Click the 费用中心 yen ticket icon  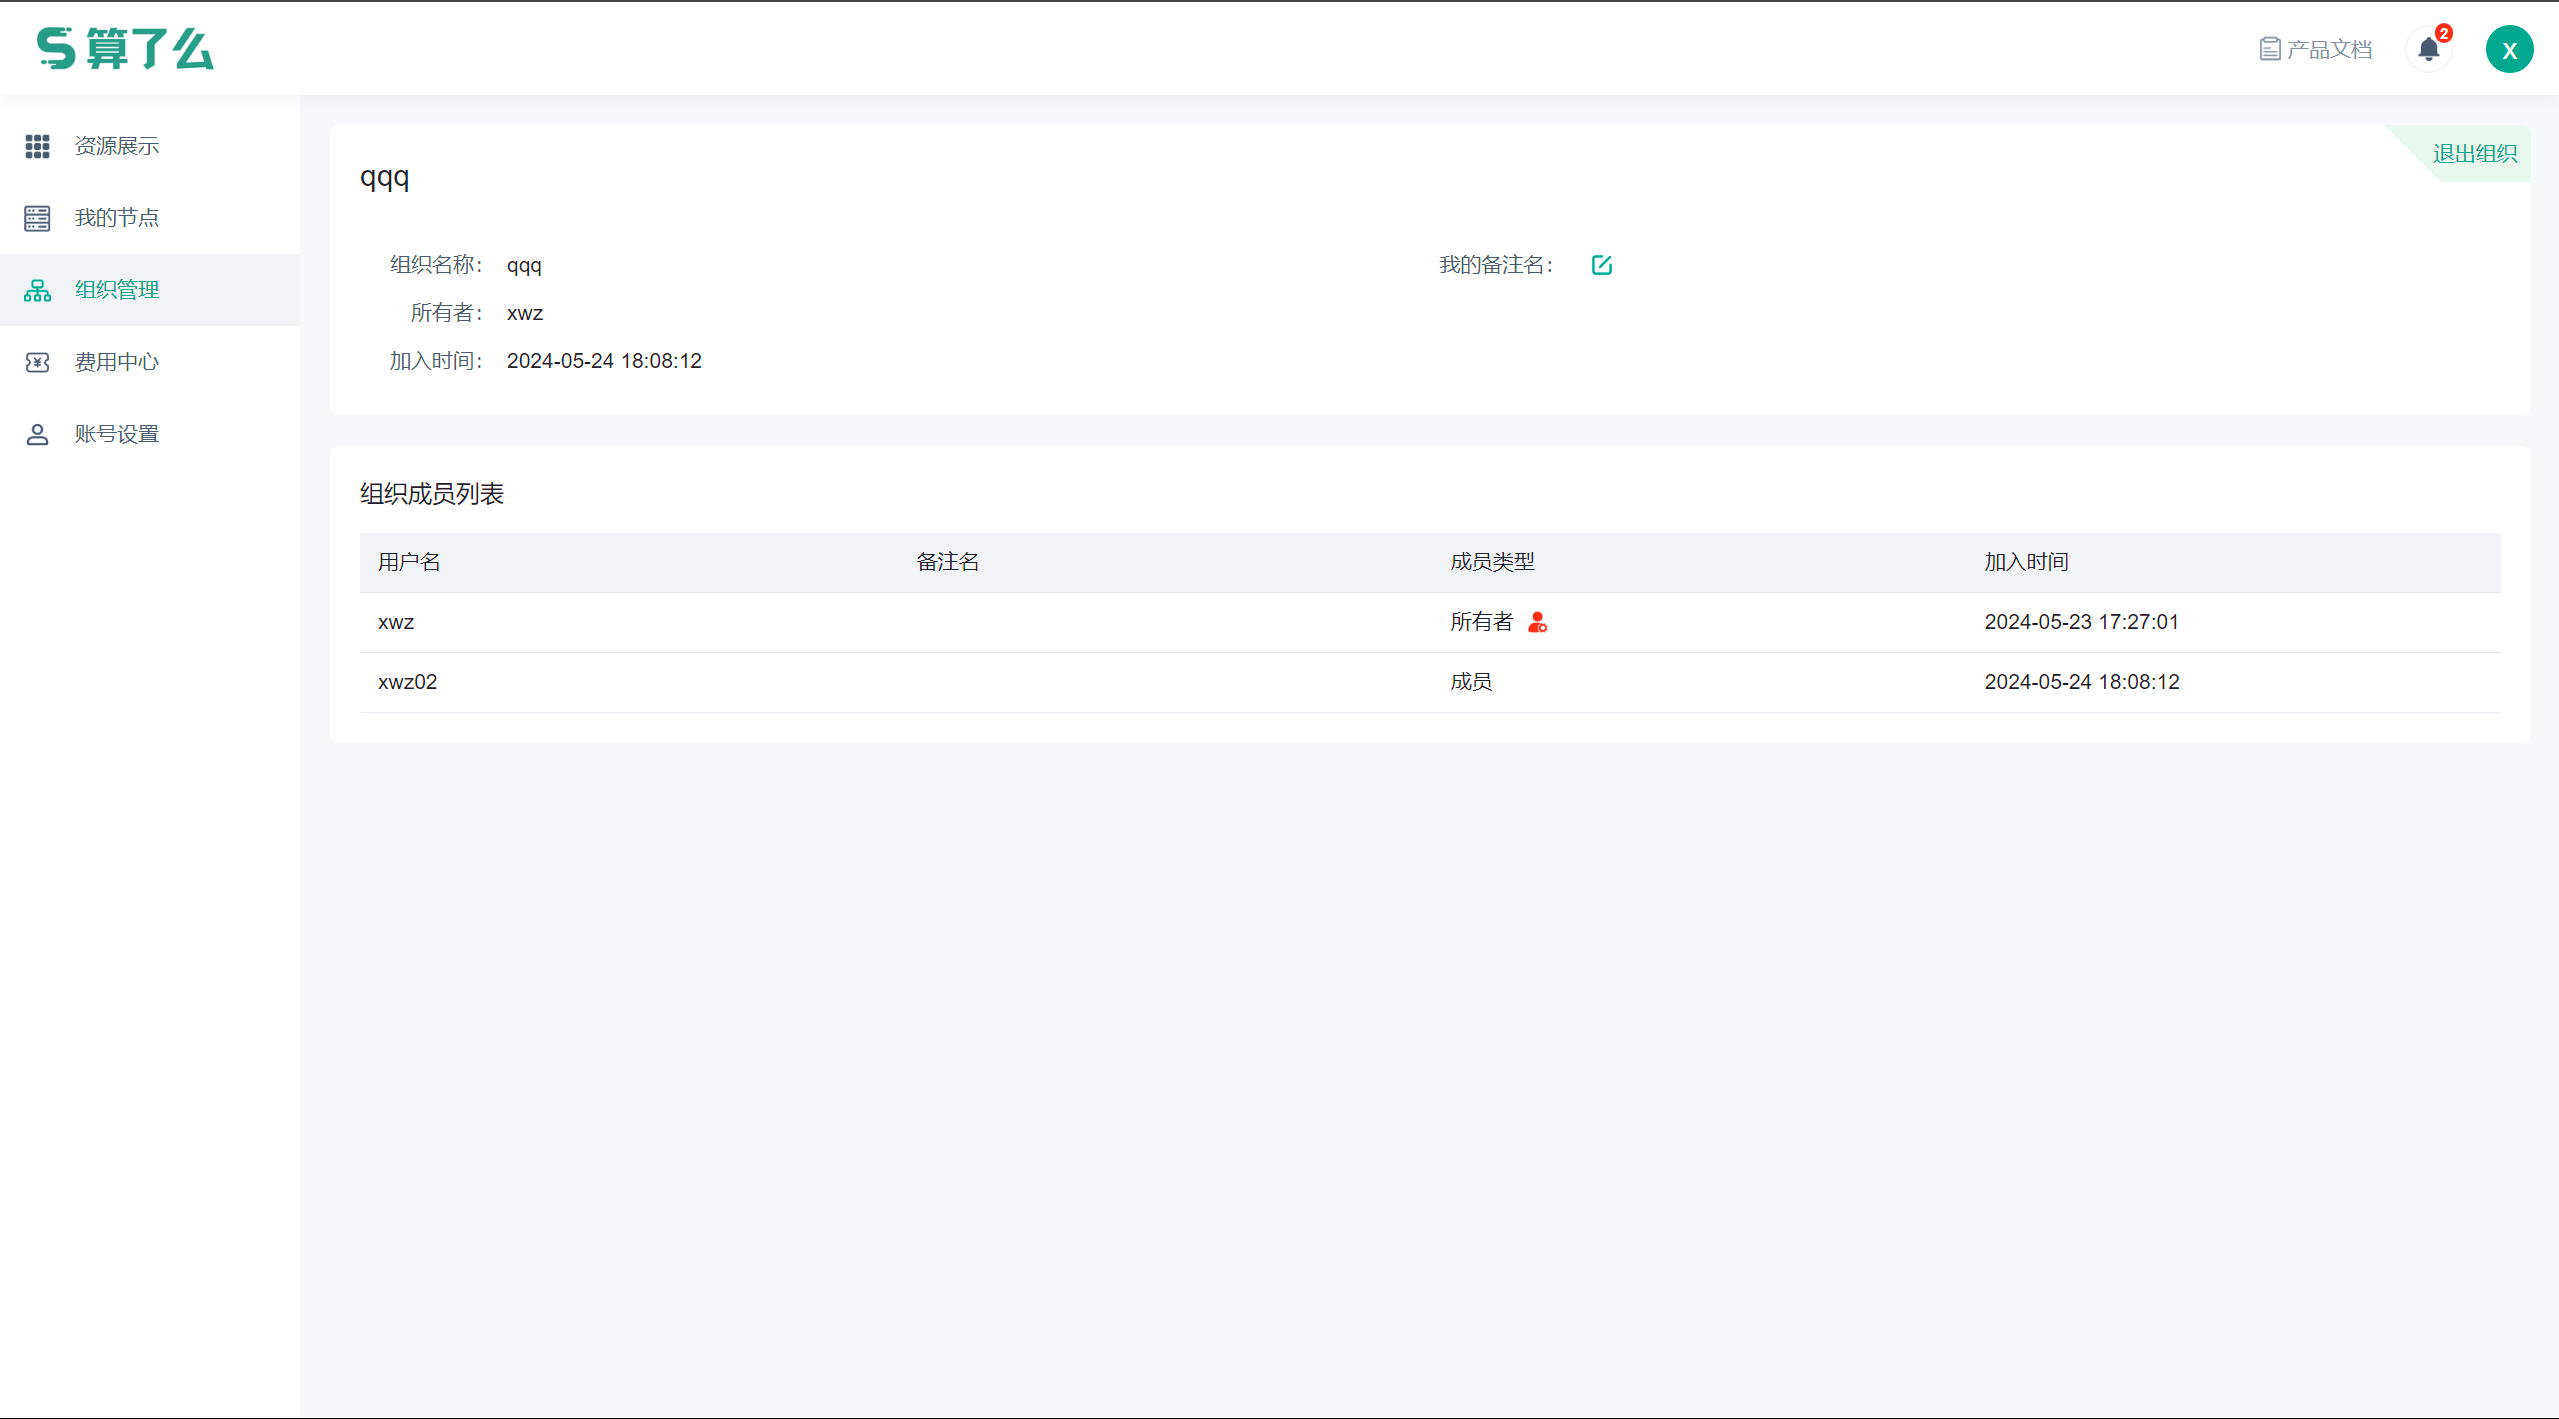pos(37,362)
